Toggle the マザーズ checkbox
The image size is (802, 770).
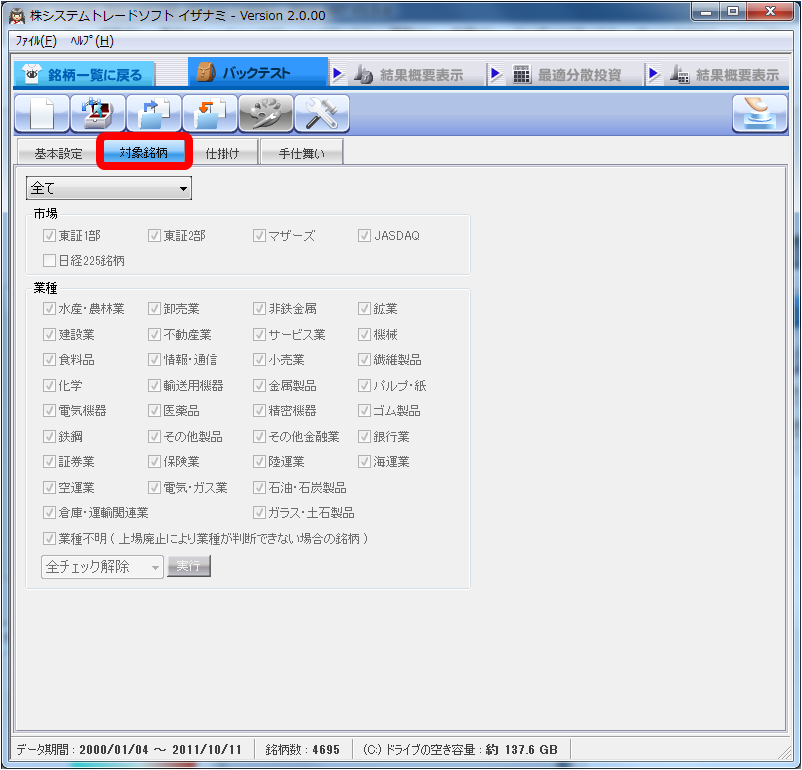click(259, 235)
